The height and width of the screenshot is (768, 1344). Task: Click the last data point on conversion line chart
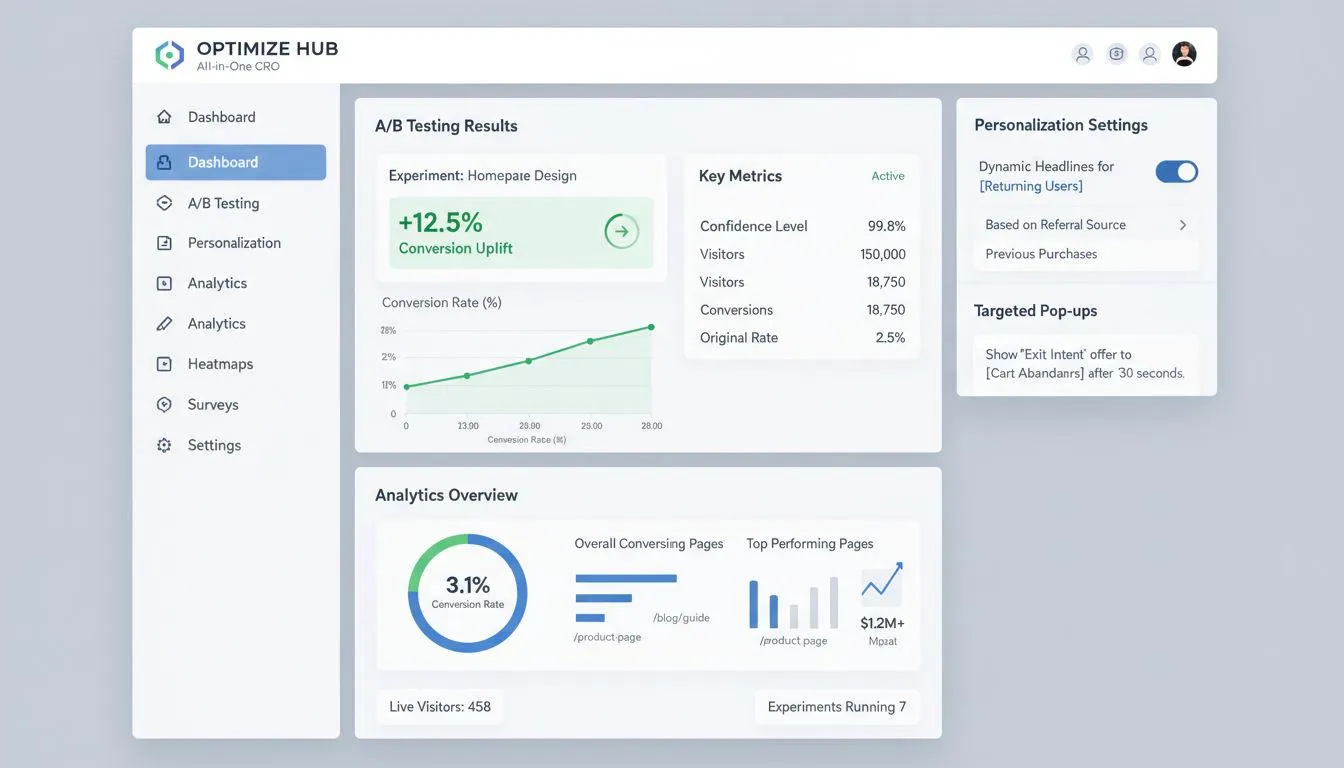pos(651,327)
